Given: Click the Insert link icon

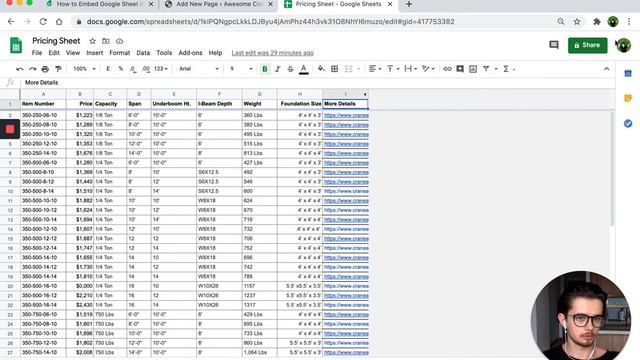Looking at the screenshot, I should pos(447,69).
